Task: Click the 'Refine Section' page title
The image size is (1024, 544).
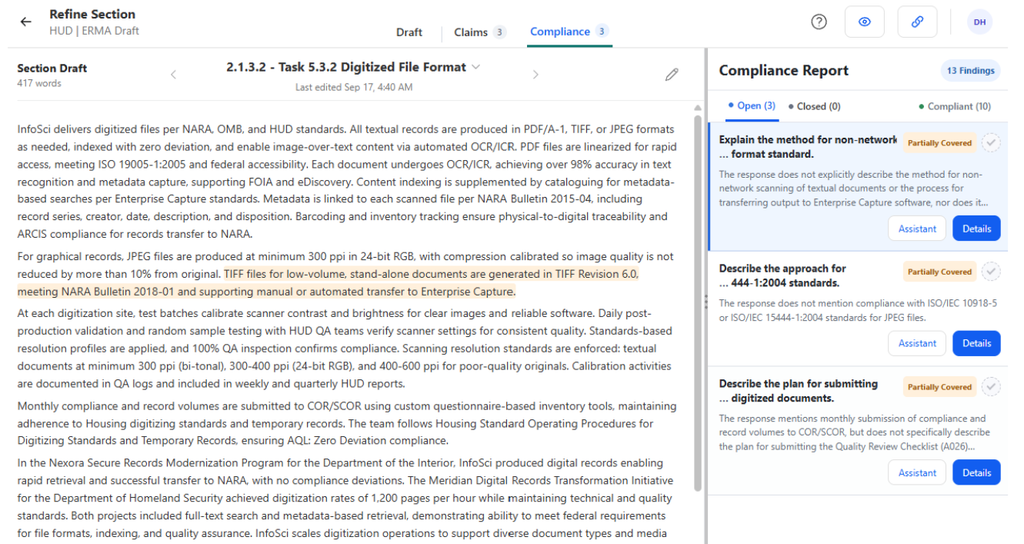Action: [x=92, y=14]
